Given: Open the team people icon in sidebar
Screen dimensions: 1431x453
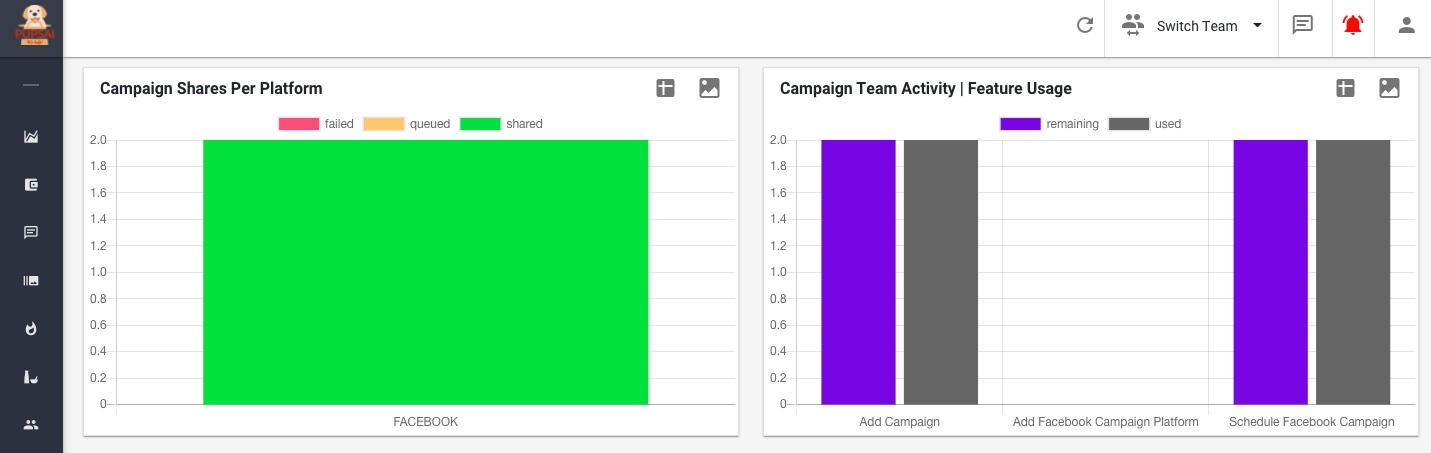Looking at the screenshot, I should [x=31, y=424].
